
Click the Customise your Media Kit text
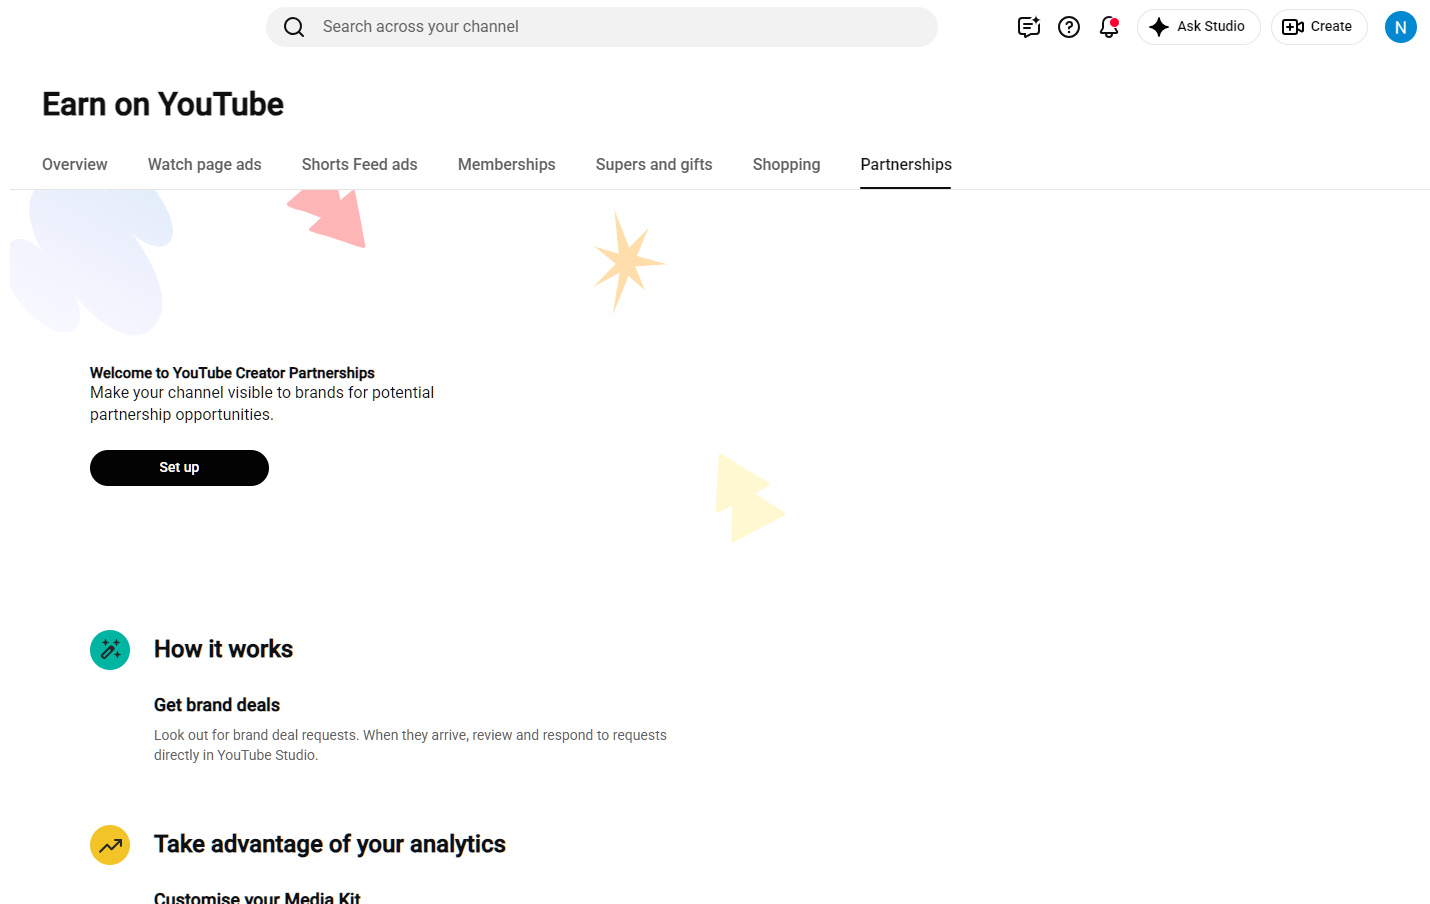click(x=257, y=897)
